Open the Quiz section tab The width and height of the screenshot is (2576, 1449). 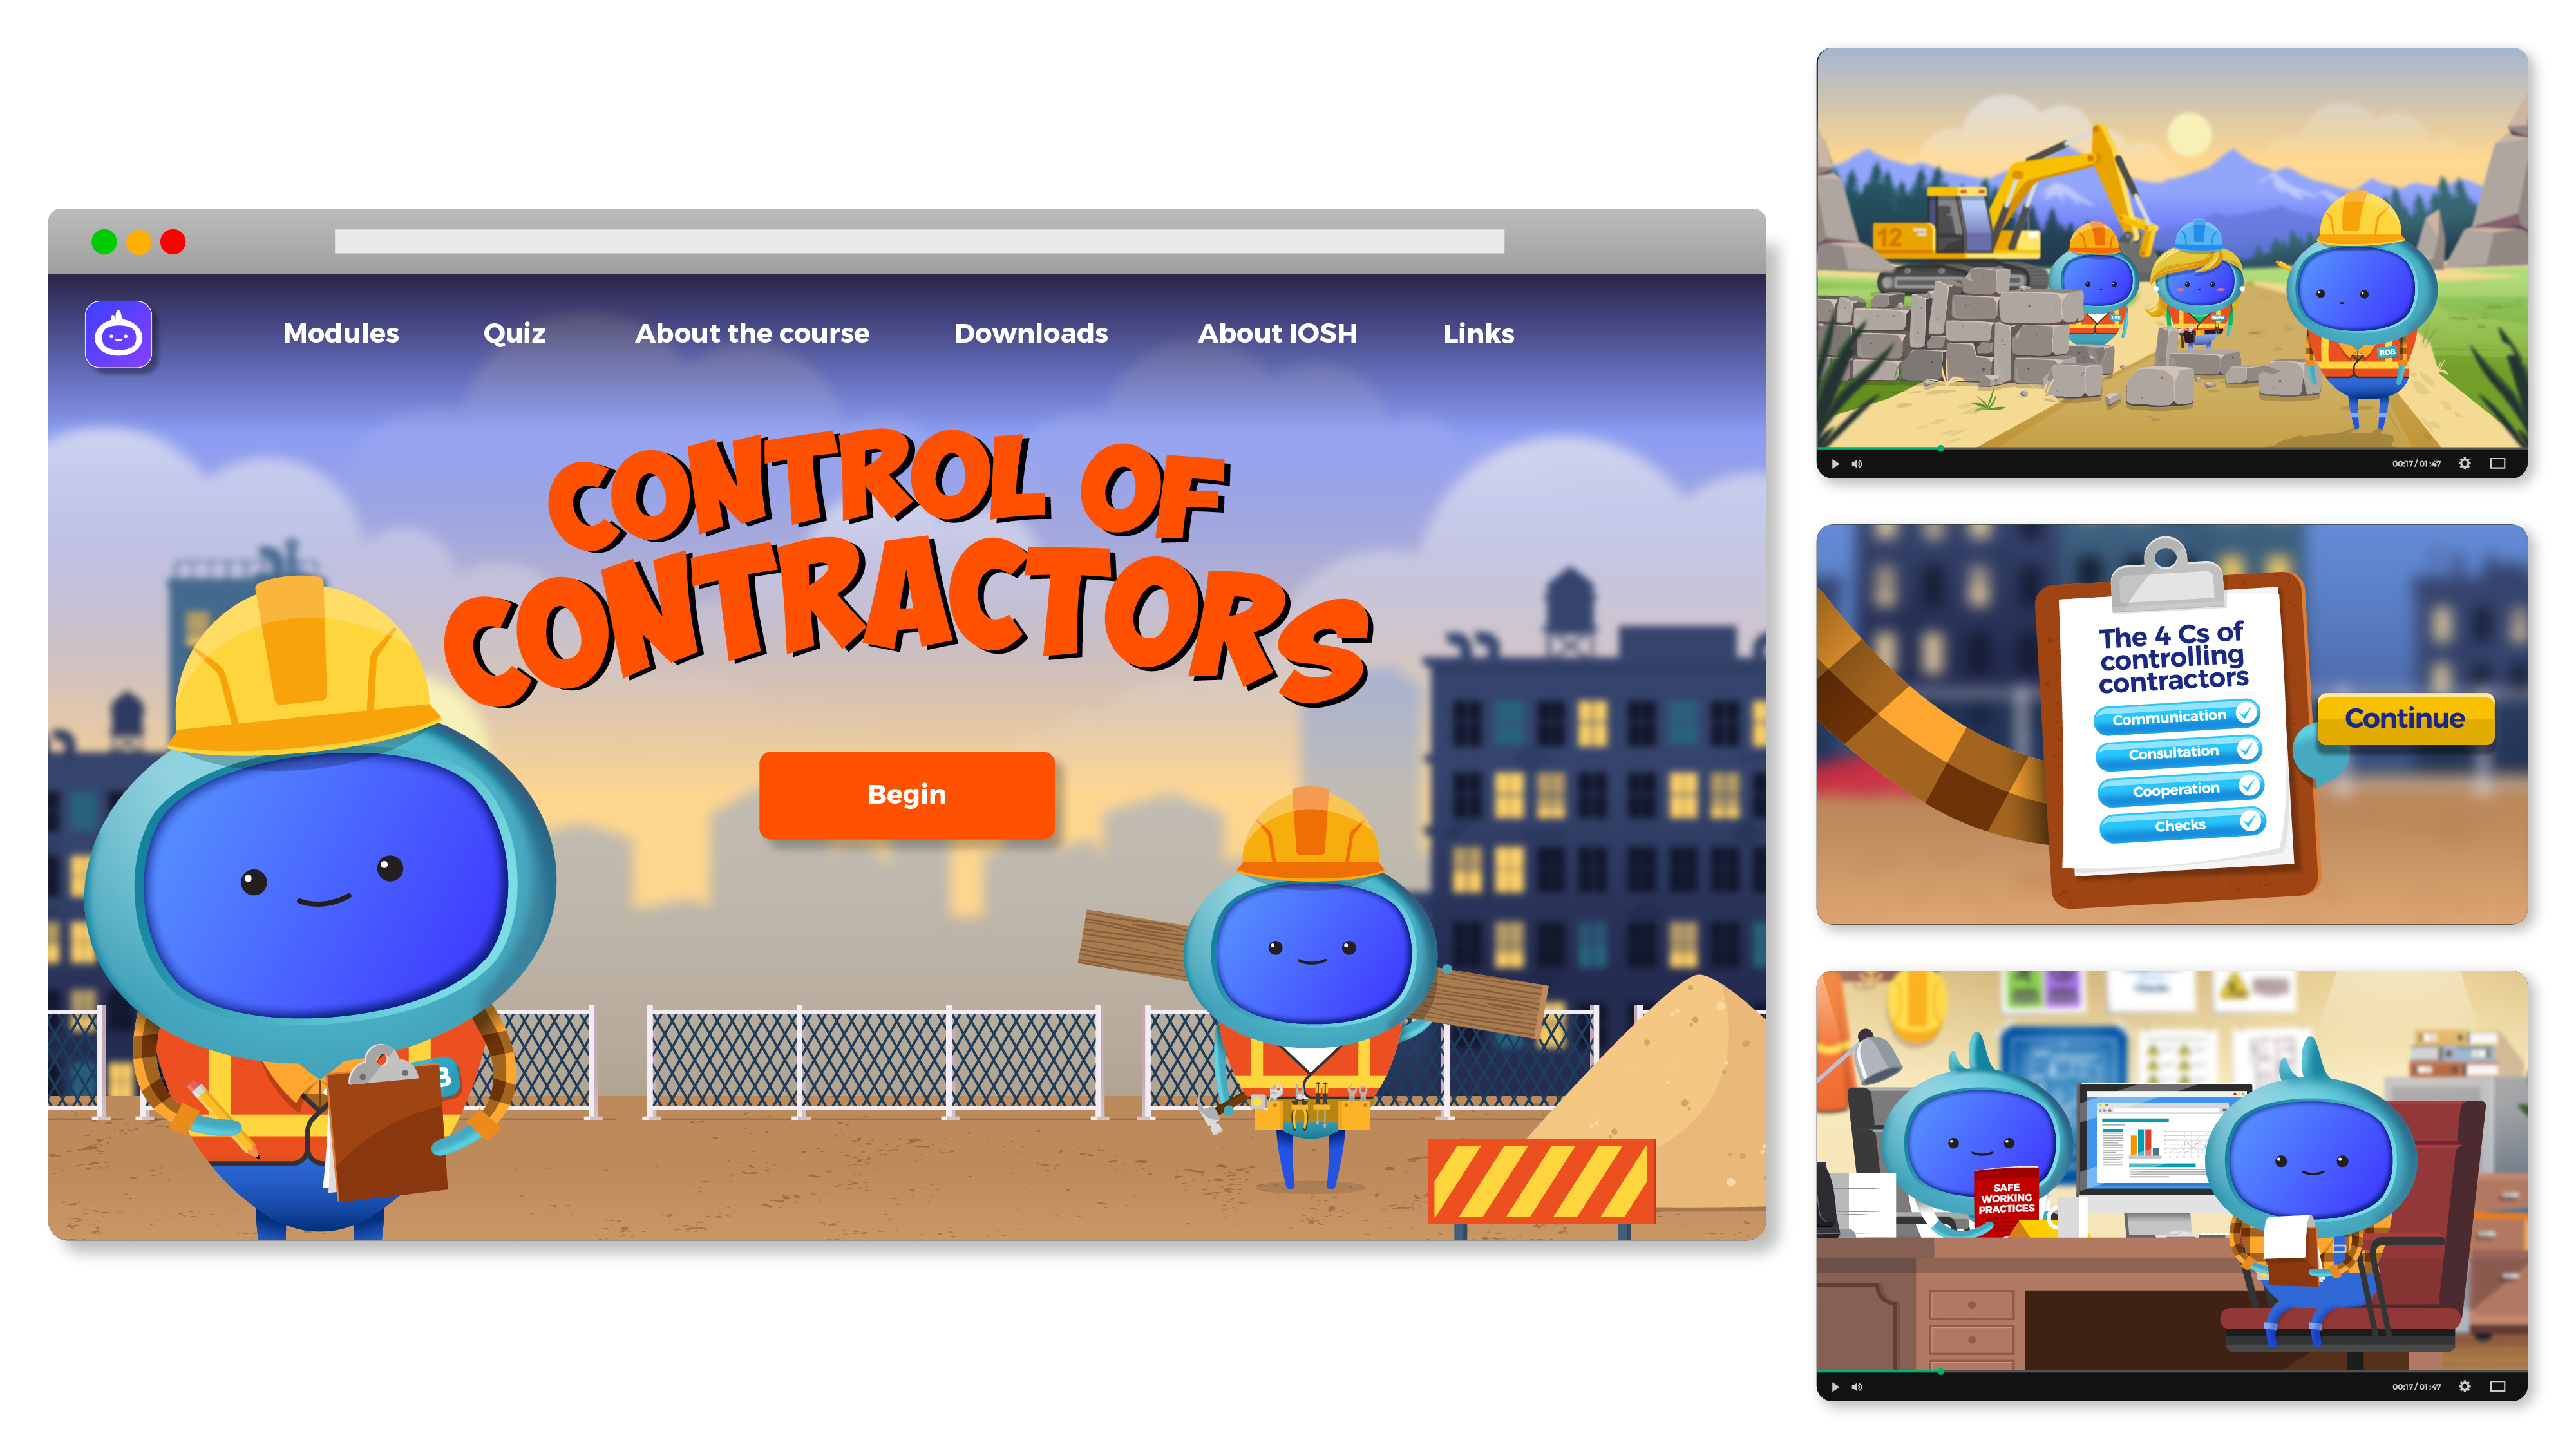(x=515, y=332)
